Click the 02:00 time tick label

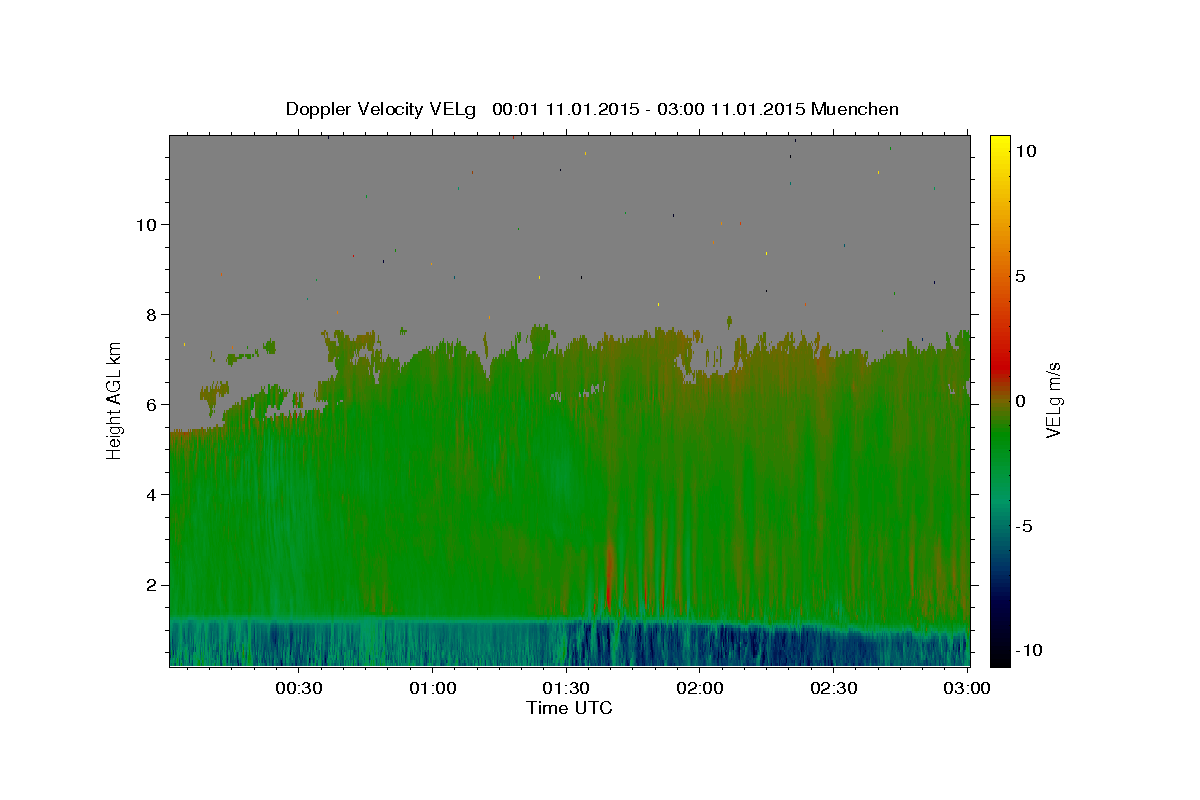click(700, 688)
